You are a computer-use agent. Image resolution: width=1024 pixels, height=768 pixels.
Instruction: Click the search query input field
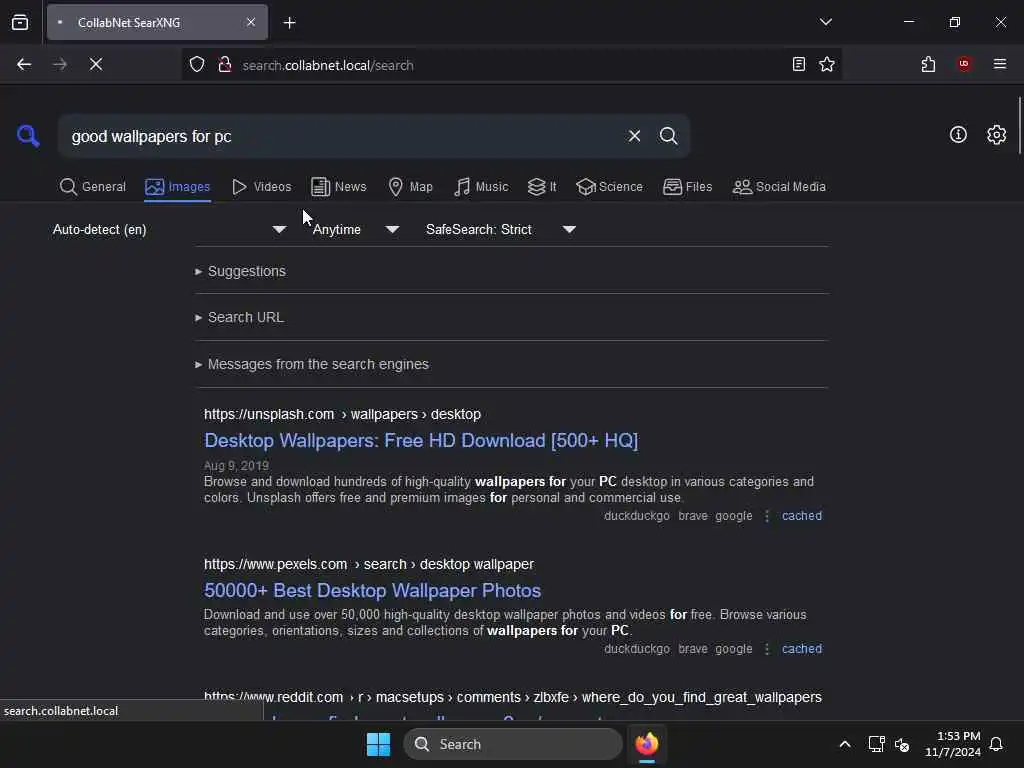pos(343,136)
